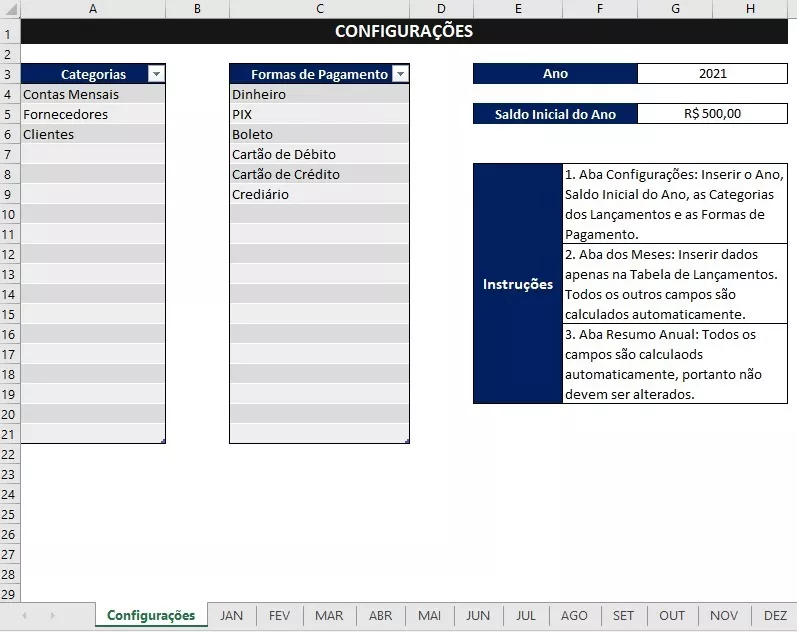Select column C header
The width and height of the screenshot is (797, 632).
tap(319, 9)
